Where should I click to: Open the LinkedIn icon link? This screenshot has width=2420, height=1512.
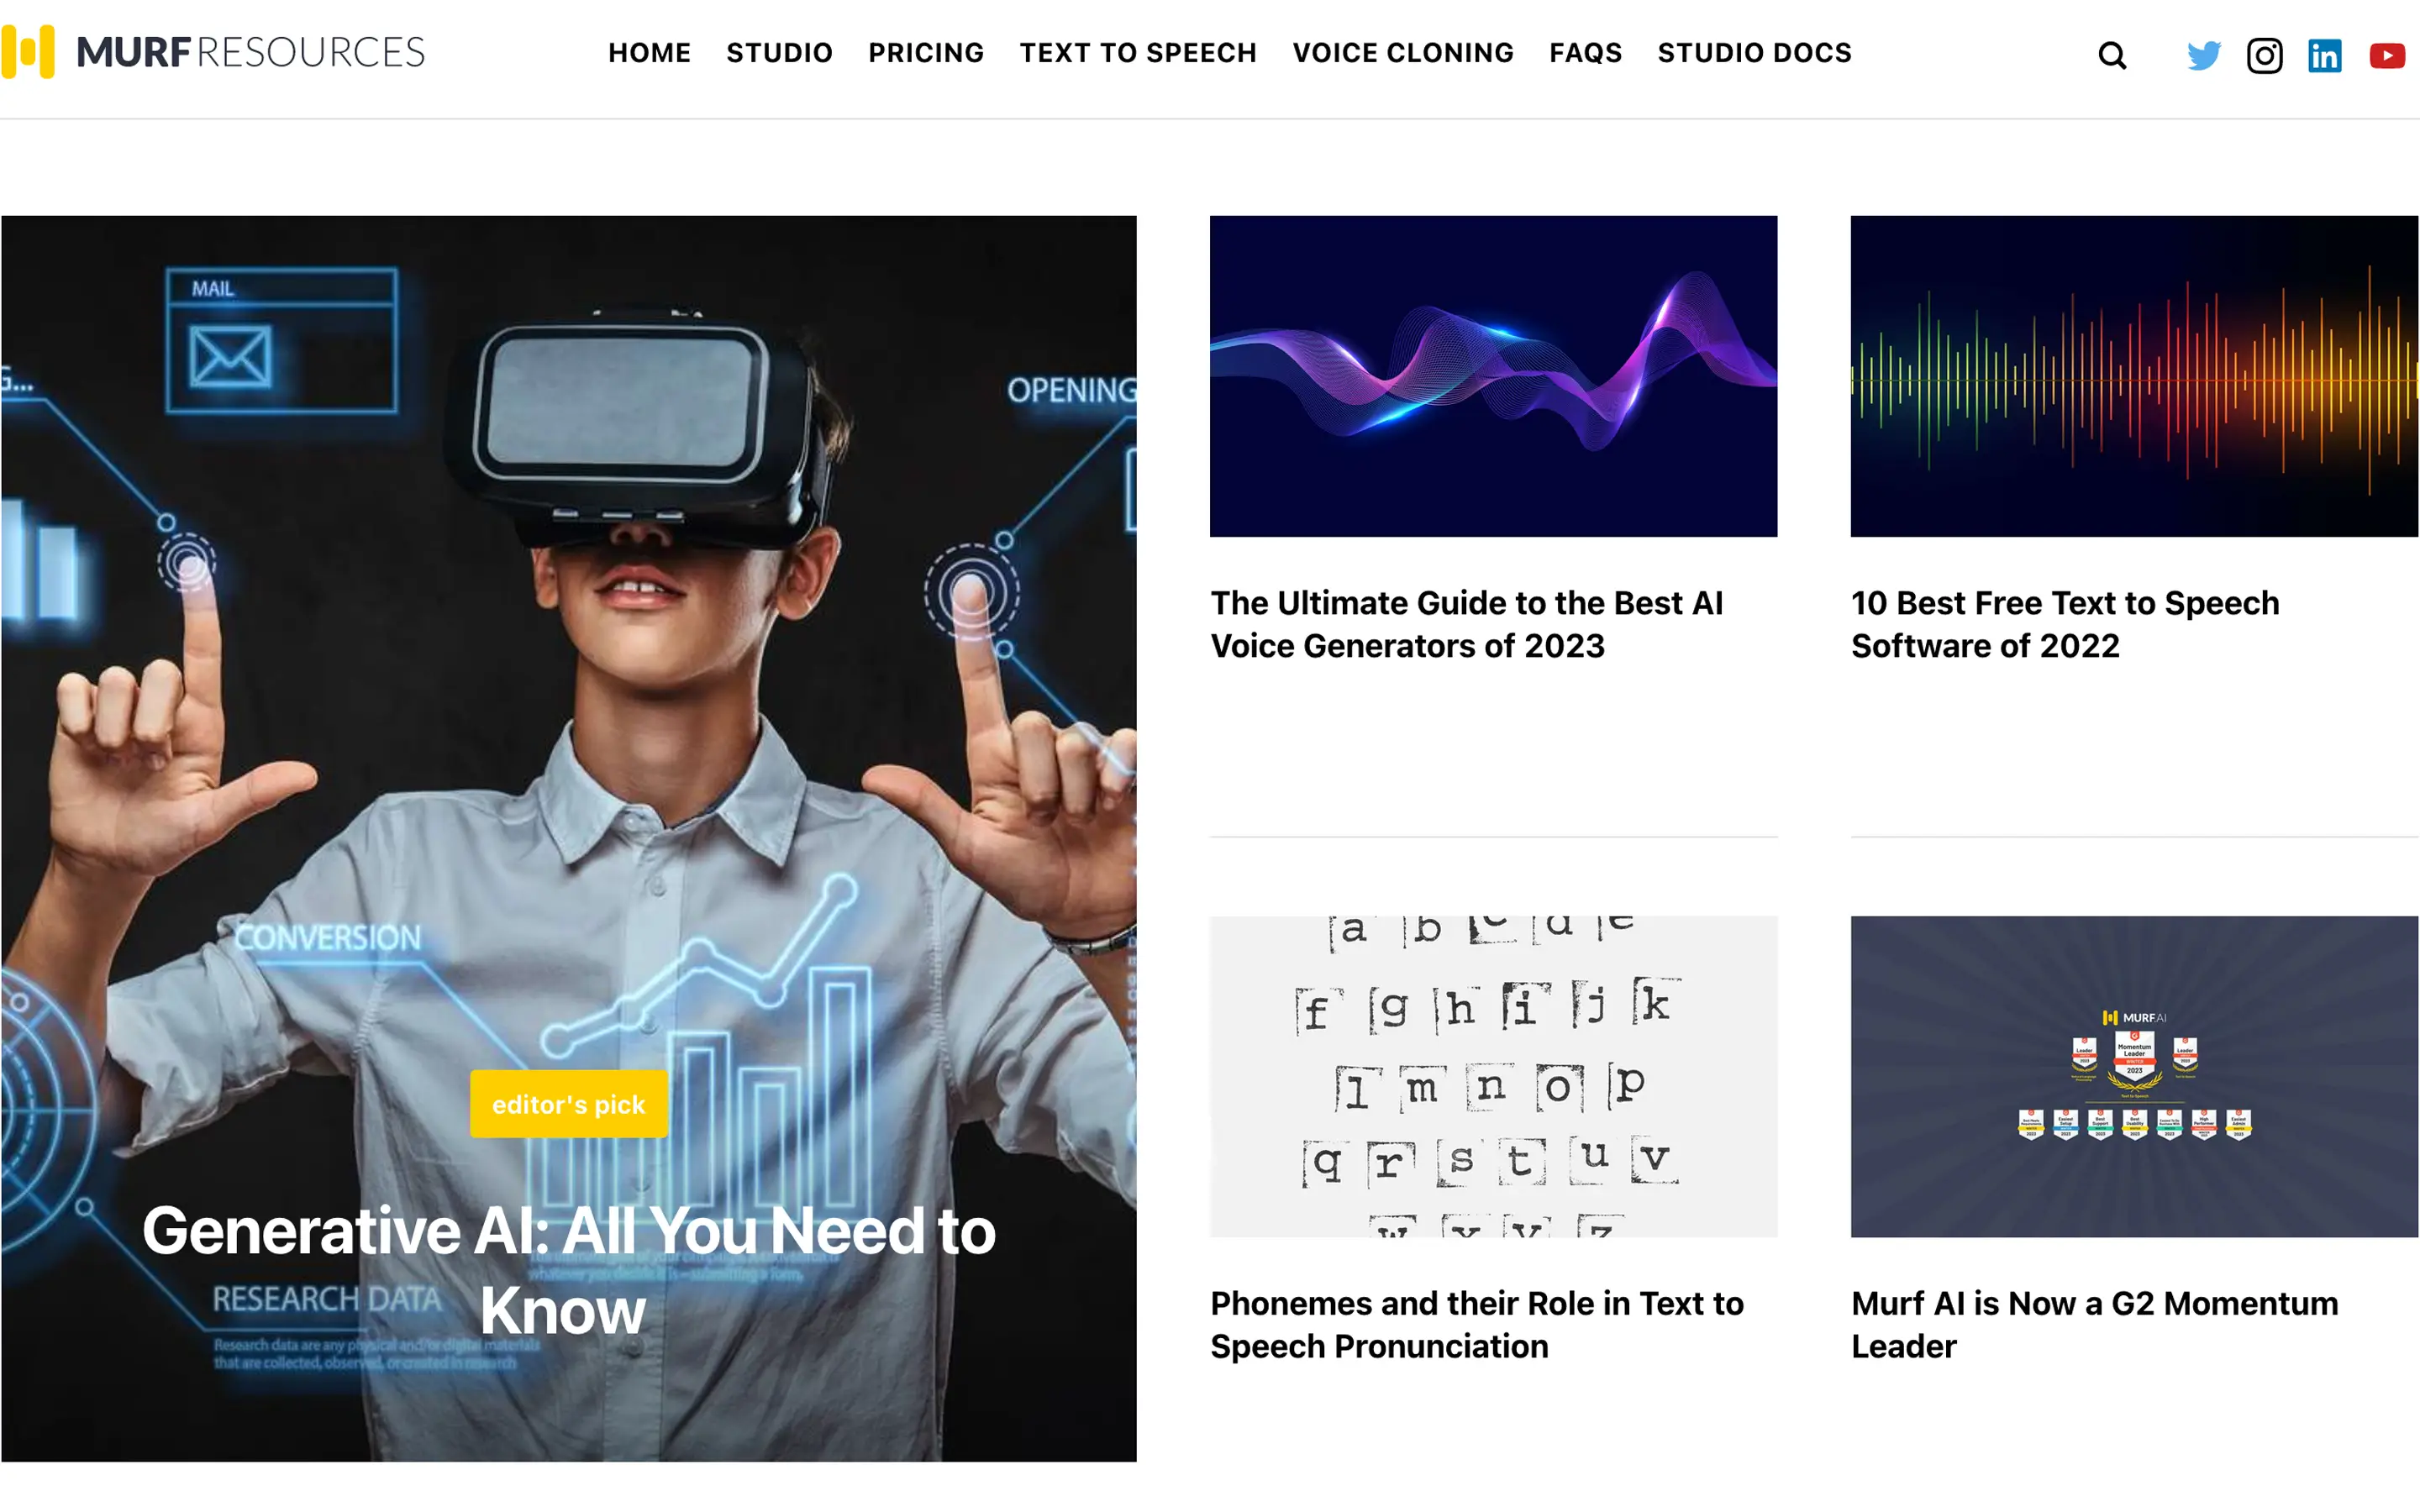[2324, 55]
